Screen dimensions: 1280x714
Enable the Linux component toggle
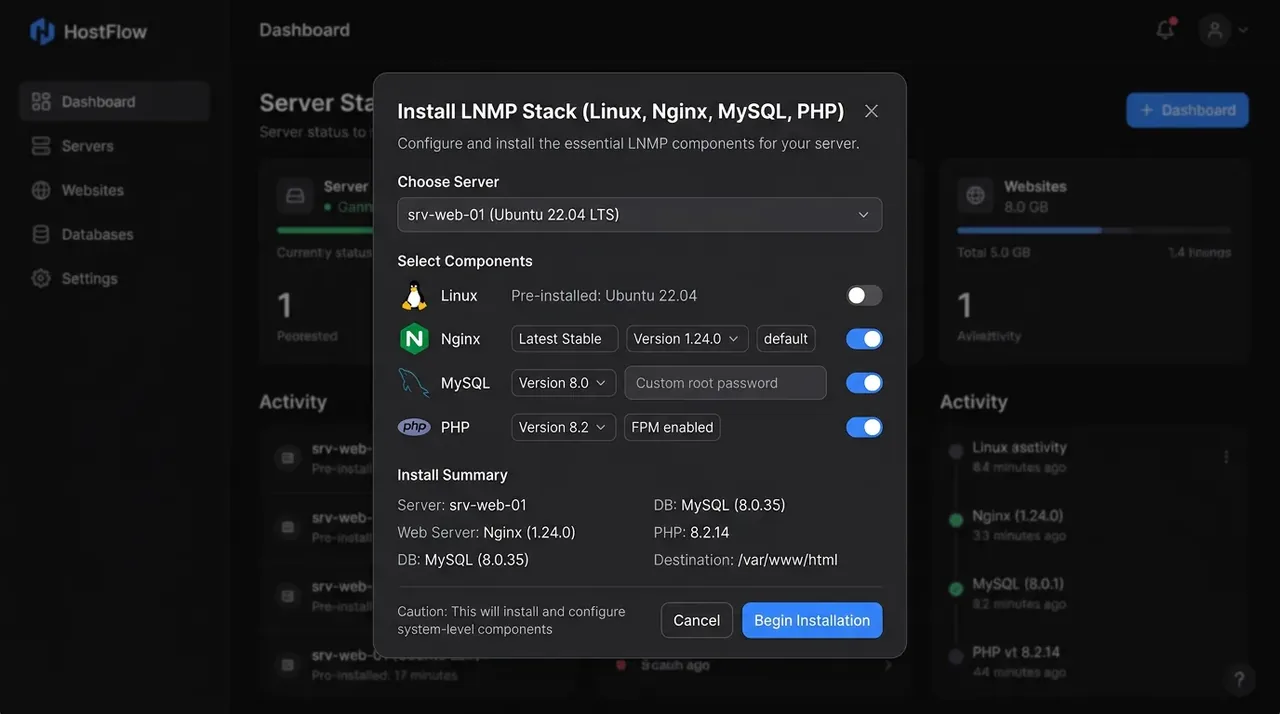pyautogui.click(x=864, y=295)
